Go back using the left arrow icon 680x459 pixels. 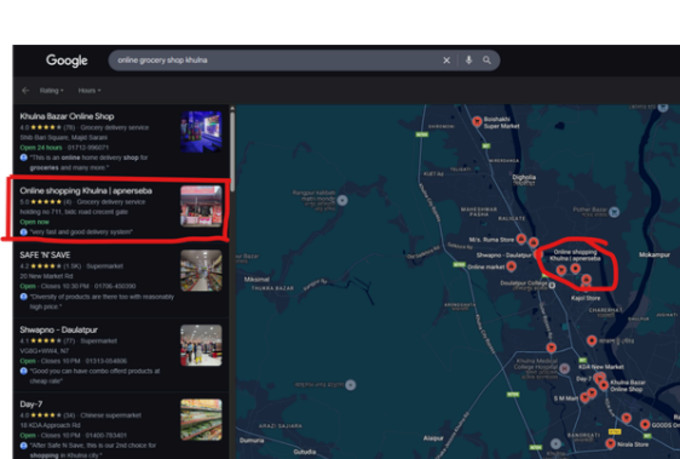(x=26, y=90)
